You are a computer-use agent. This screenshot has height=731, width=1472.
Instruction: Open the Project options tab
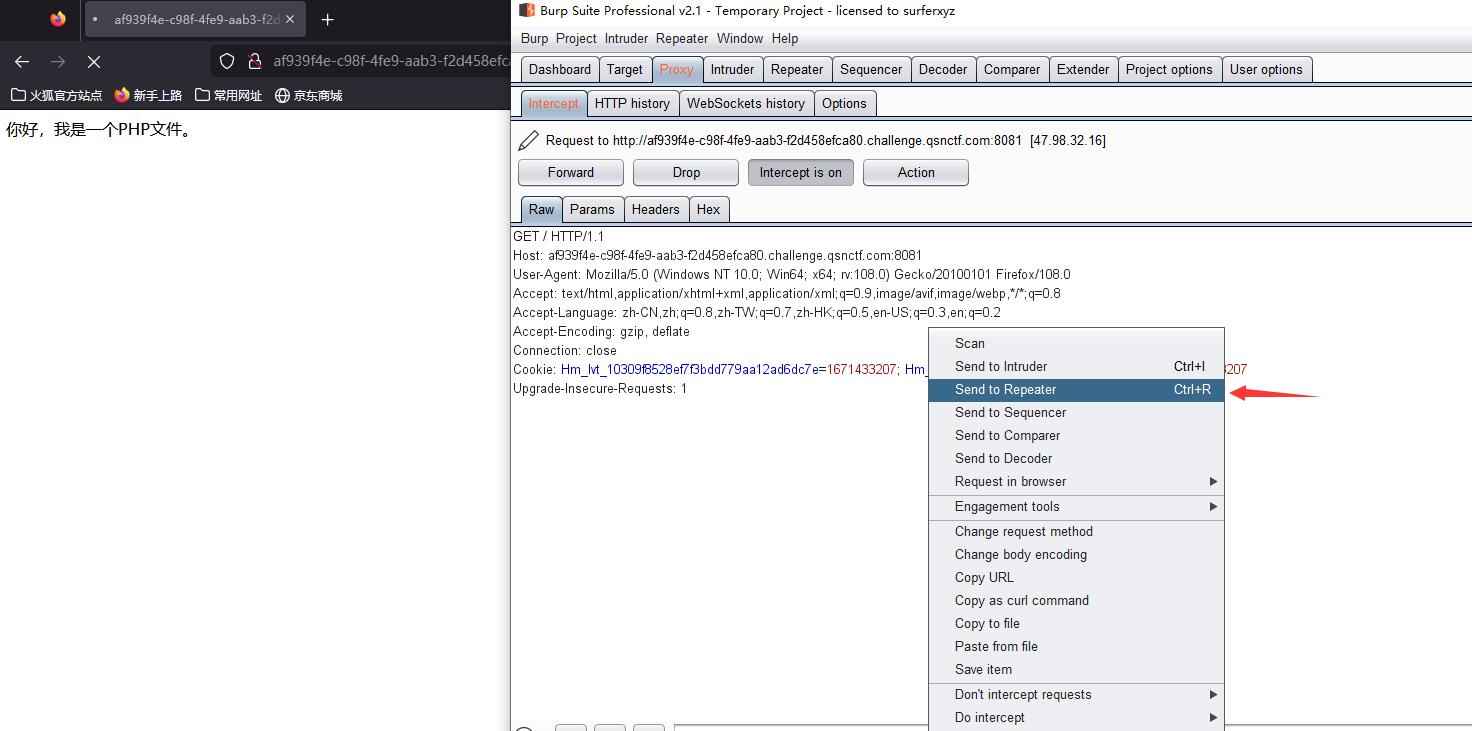pos(1169,69)
